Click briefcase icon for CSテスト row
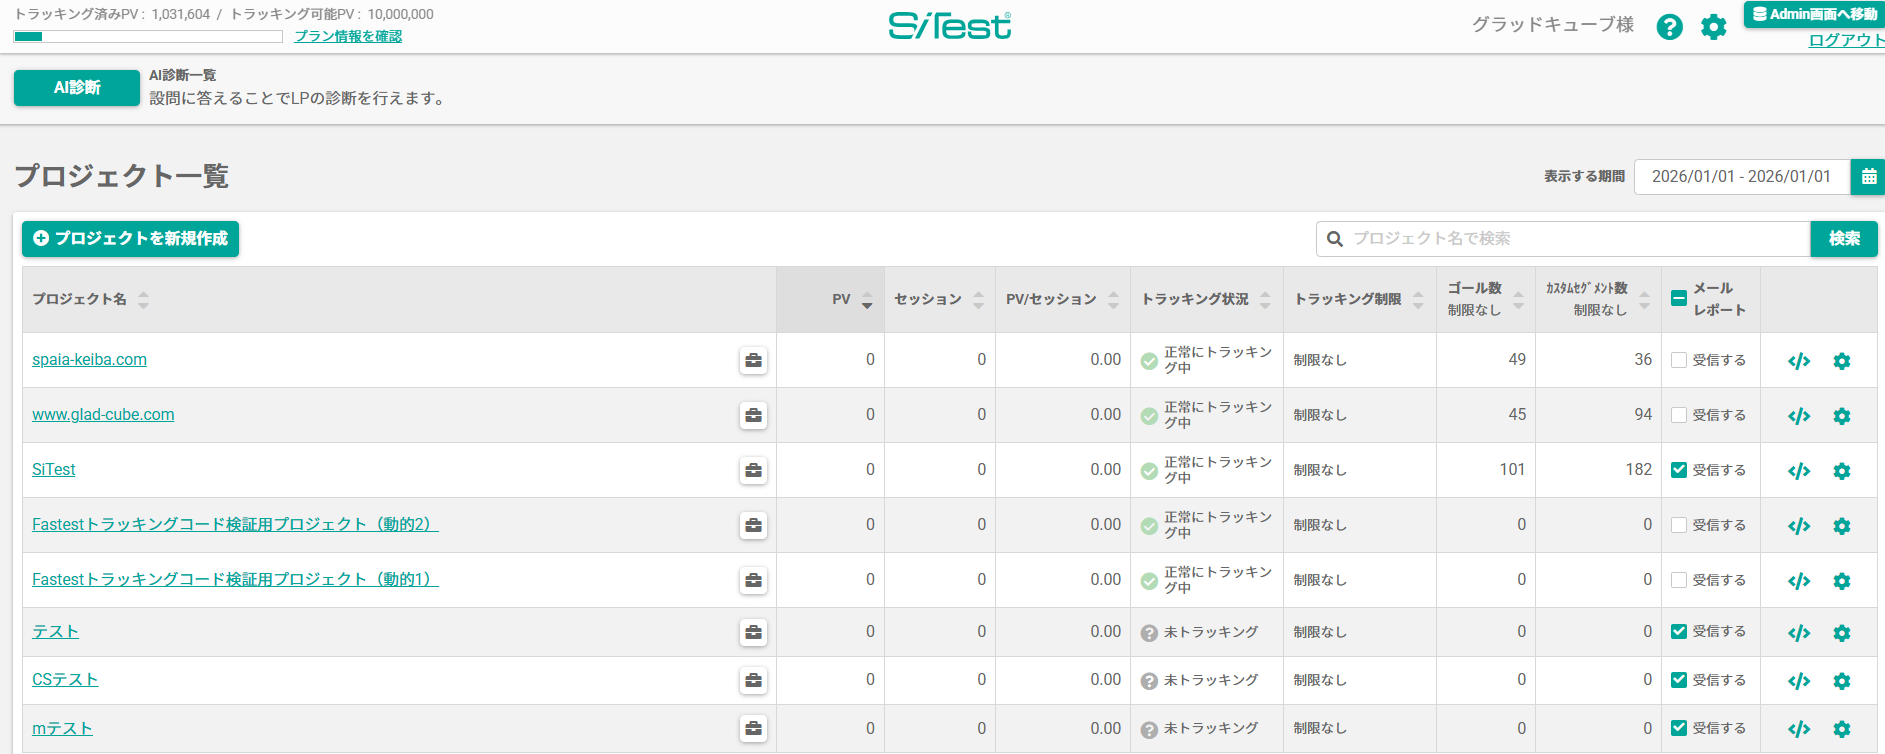This screenshot has height=754, width=1885. click(x=754, y=680)
